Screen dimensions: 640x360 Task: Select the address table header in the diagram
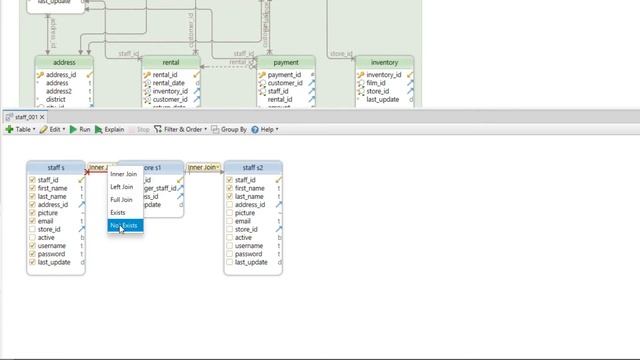pyautogui.click(x=64, y=62)
